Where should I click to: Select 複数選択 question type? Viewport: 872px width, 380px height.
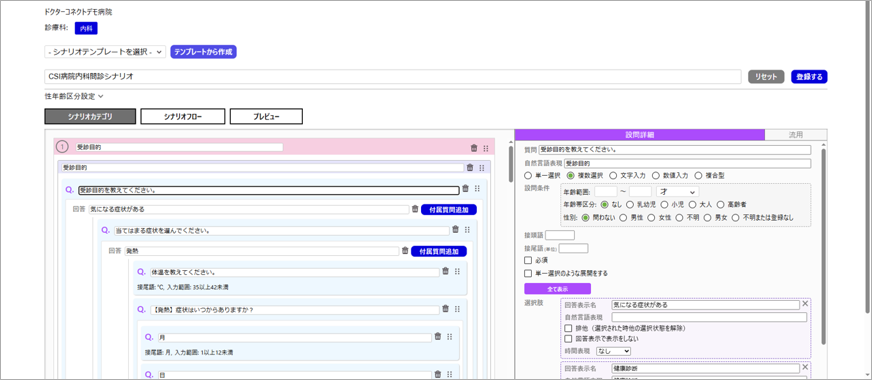tap(571, 175)
